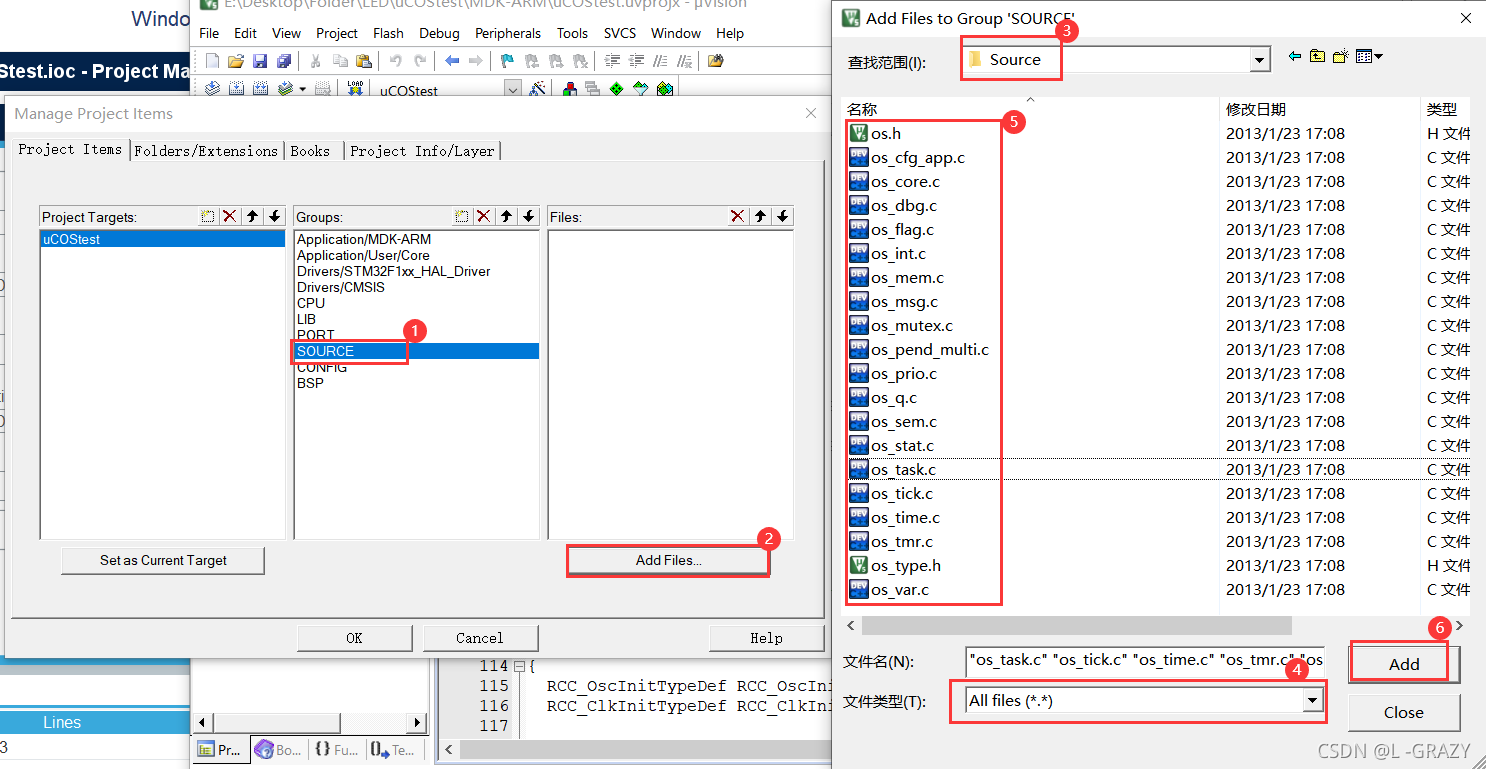
Task: Move group down with arrow icon
Action: point(528,216)
